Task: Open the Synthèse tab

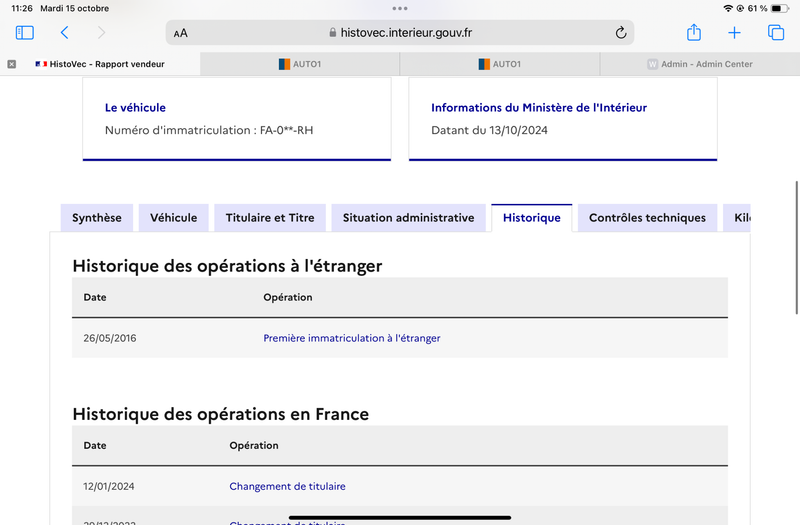Action: (x=97, y=218)
